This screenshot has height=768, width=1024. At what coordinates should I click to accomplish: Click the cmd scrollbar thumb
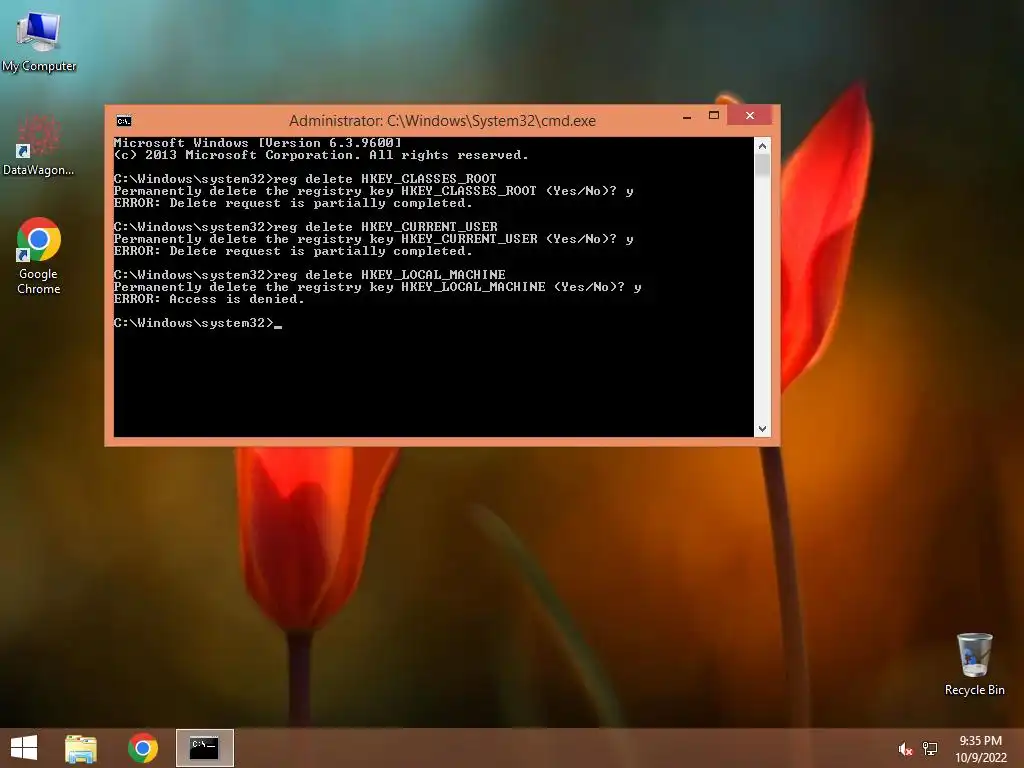[762, 165]
